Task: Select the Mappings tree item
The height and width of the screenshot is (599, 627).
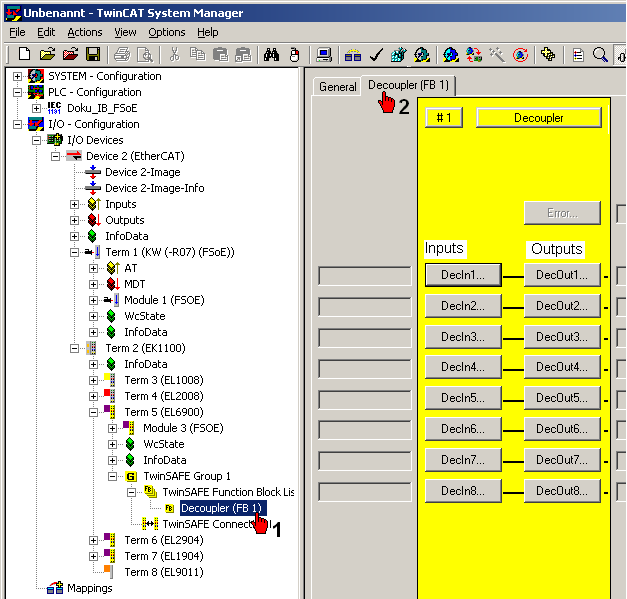Action: pos(90,588)
